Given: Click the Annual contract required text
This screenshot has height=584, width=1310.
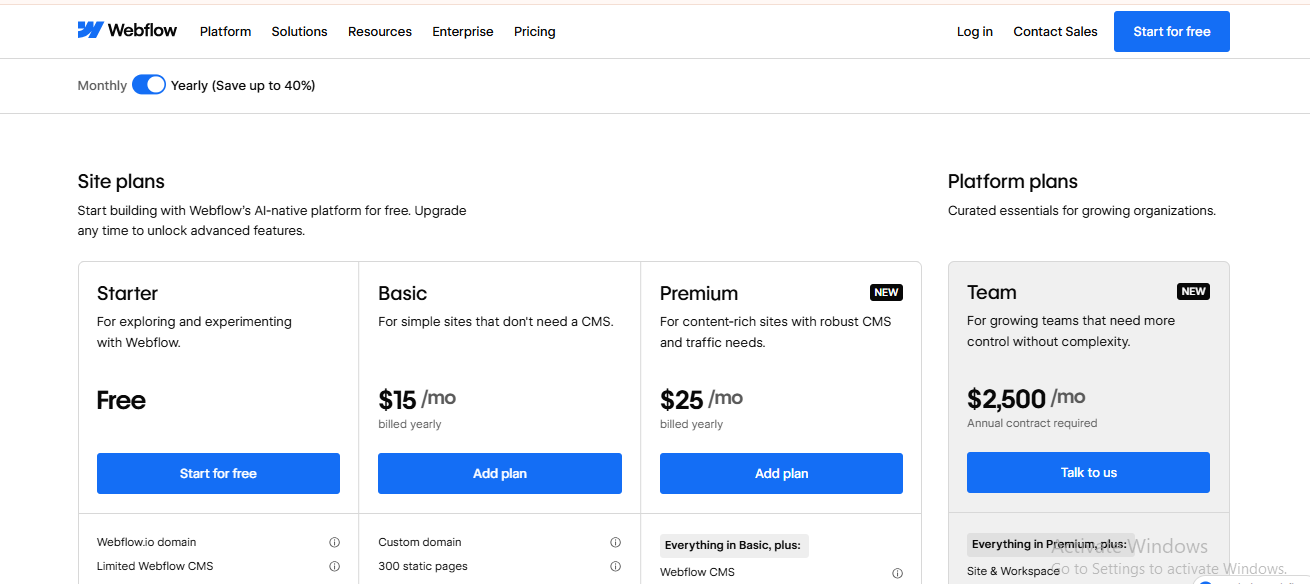Looking at the screenshot, I should (1032, 423).
